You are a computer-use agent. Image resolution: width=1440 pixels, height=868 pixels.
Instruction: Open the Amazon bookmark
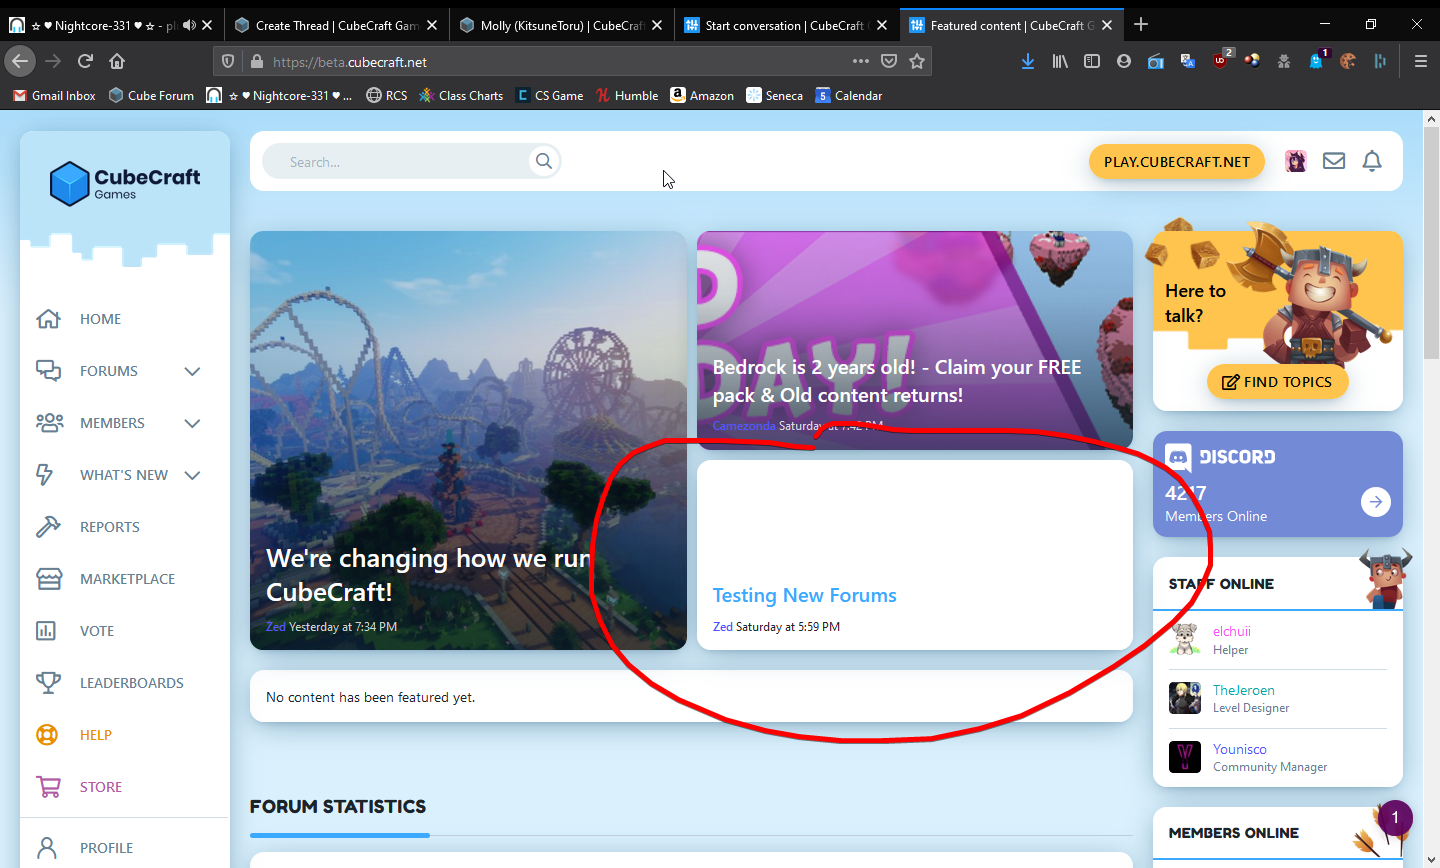(x=702, y=95)
